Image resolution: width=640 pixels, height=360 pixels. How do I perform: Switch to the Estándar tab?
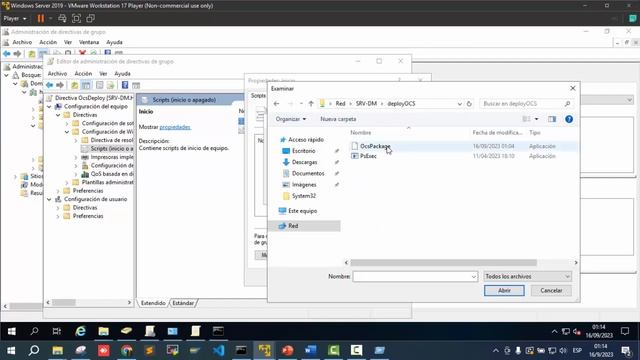click(183, 303)
